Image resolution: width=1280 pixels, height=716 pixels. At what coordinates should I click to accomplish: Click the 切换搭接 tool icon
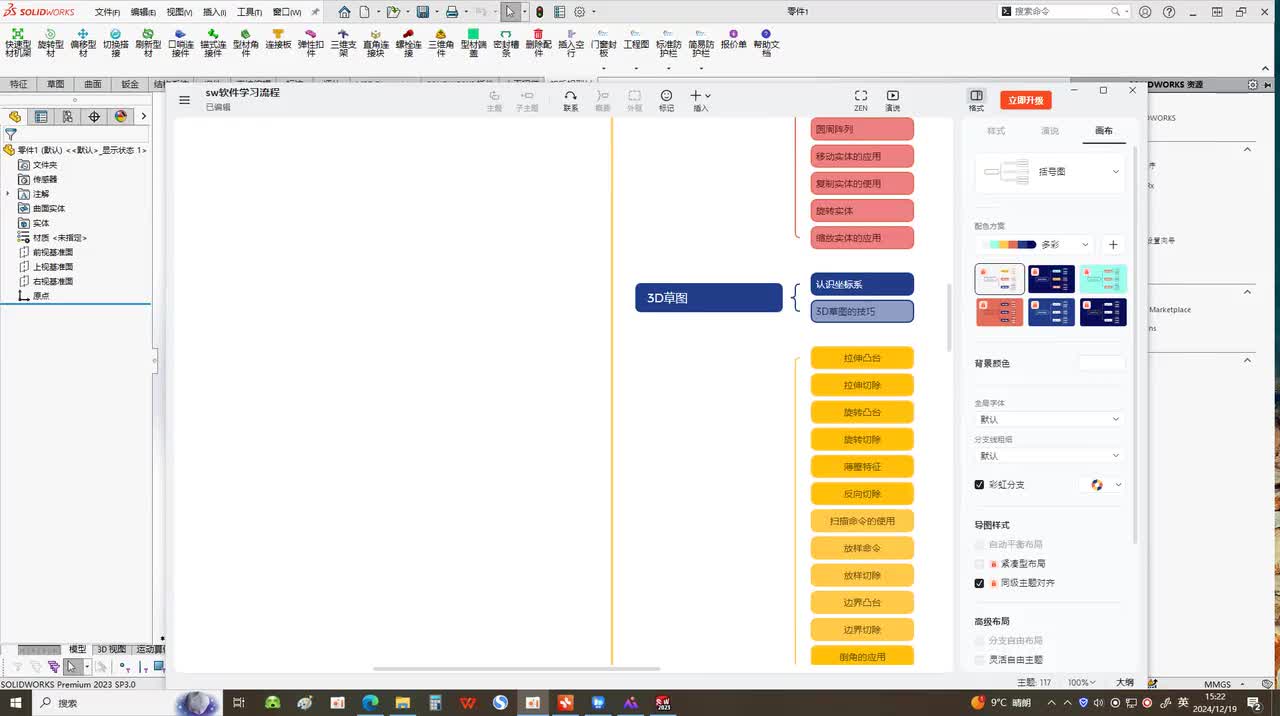[116, 43]
